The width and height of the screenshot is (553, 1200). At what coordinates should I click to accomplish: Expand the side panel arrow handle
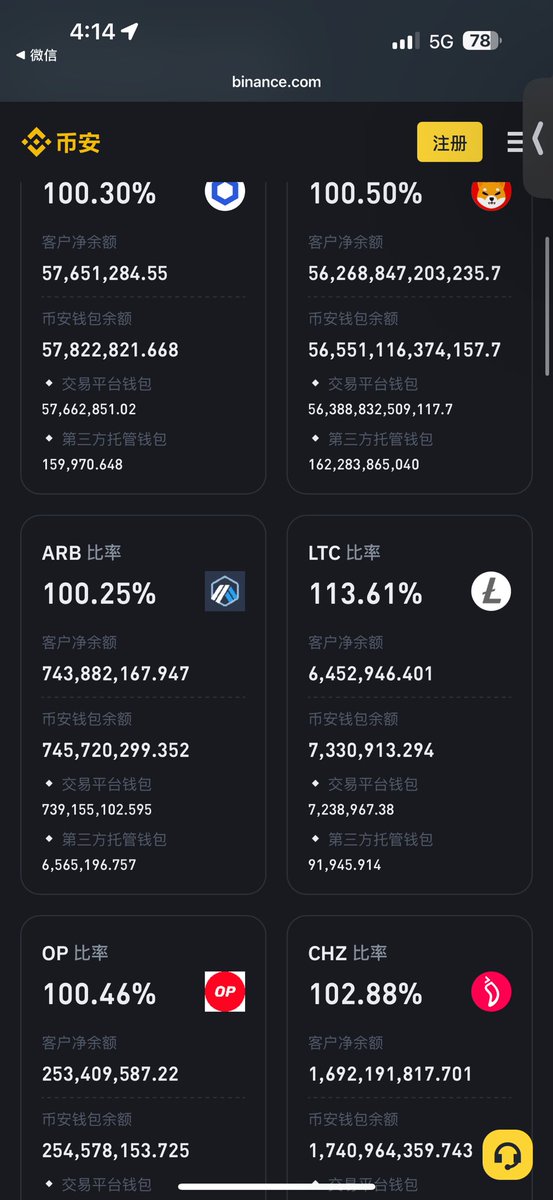point(538,140)
